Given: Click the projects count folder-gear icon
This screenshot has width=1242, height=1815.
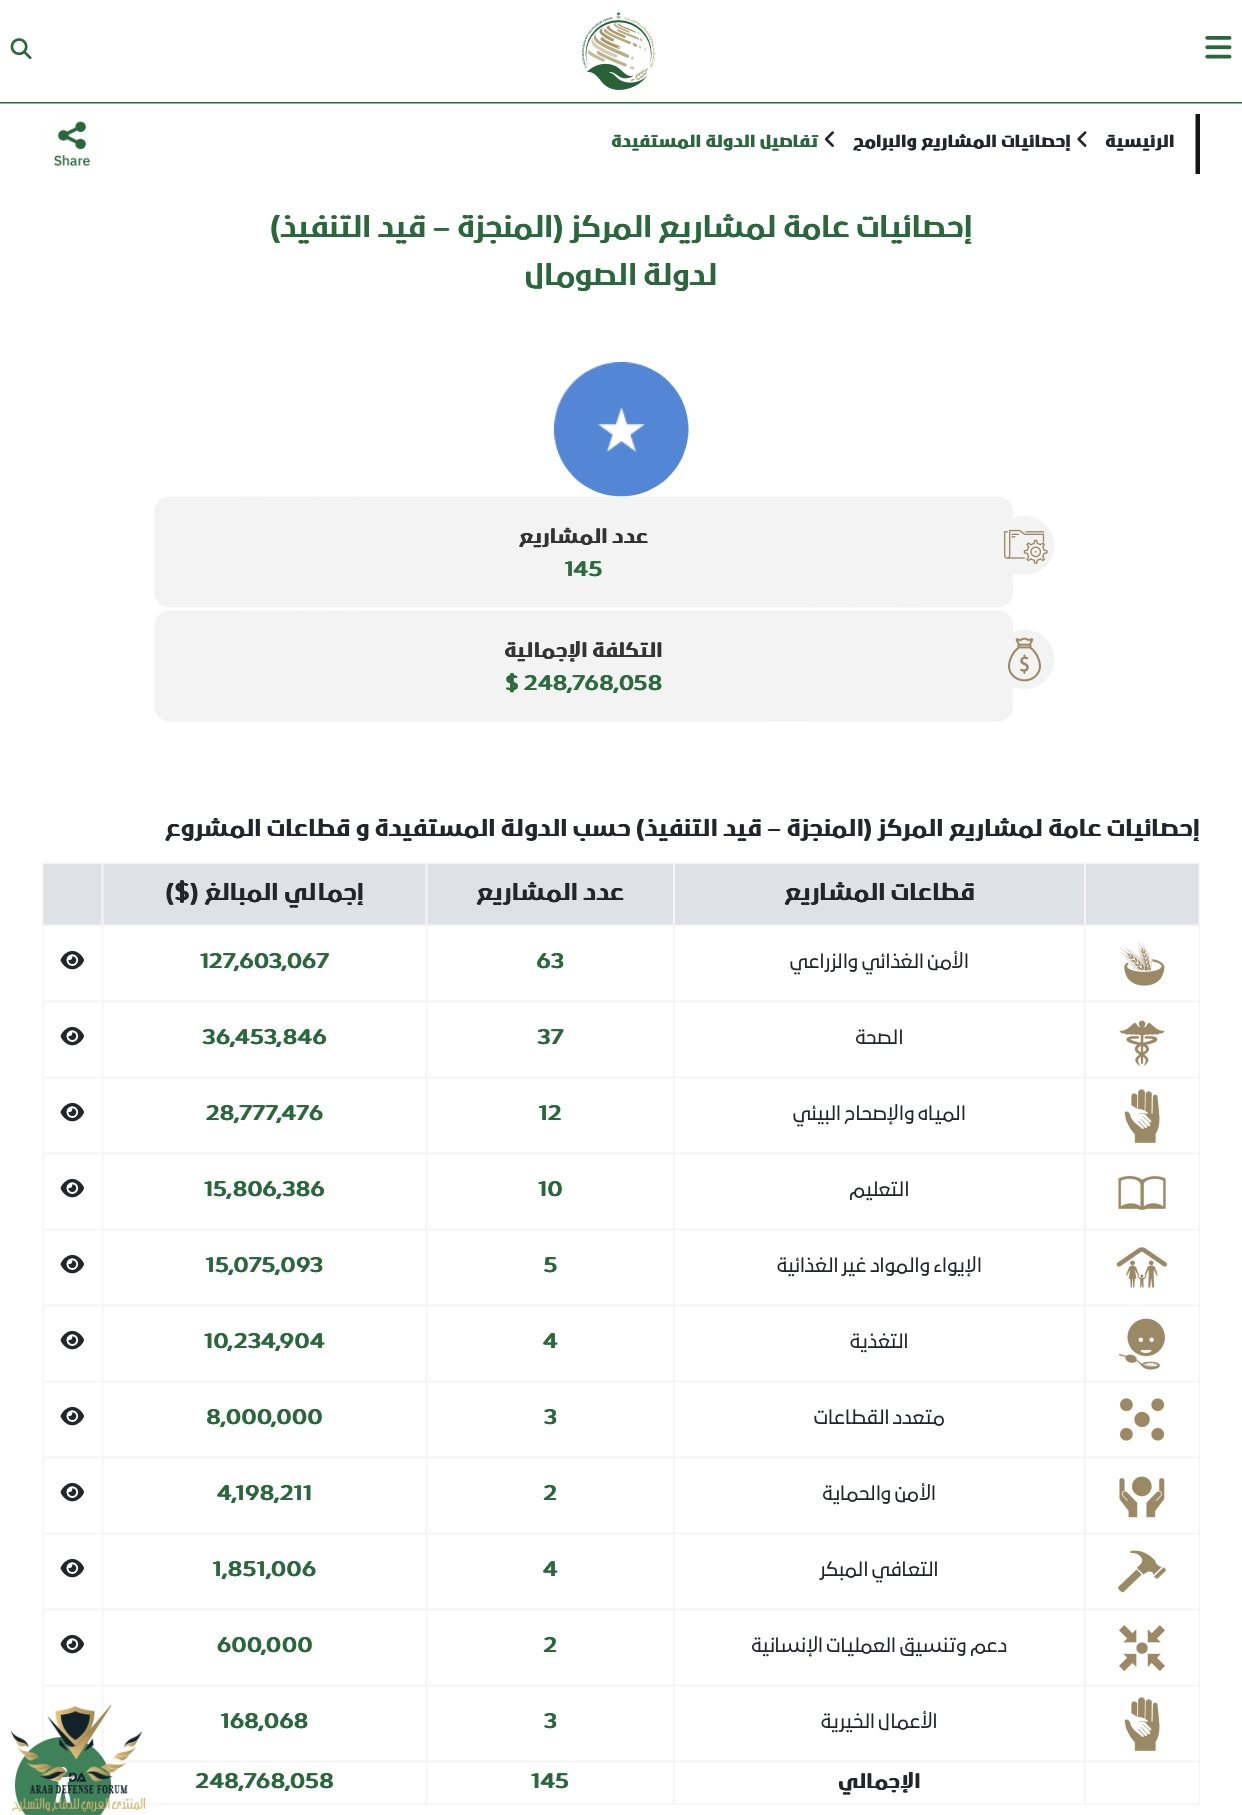Looking at the screenshot, I should click(1025, 547).
